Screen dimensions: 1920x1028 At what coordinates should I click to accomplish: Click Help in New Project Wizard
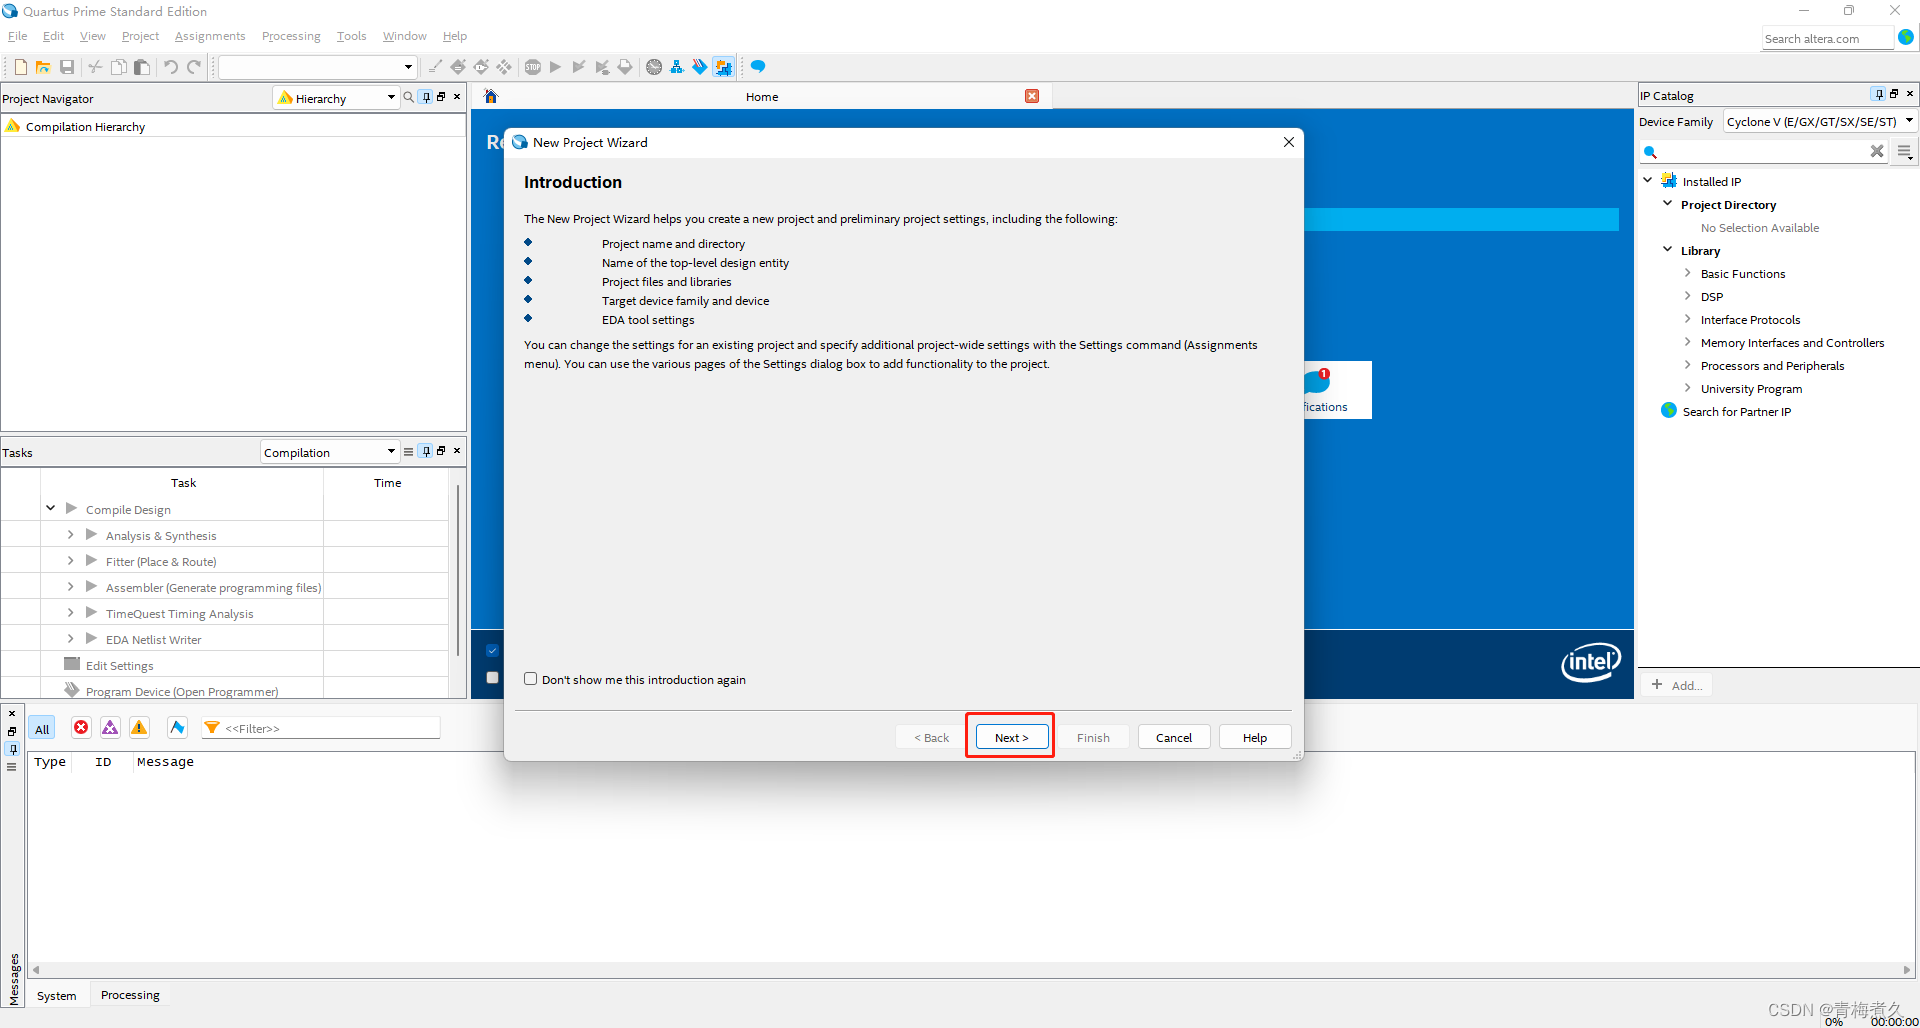click(x=1255, y=737)
